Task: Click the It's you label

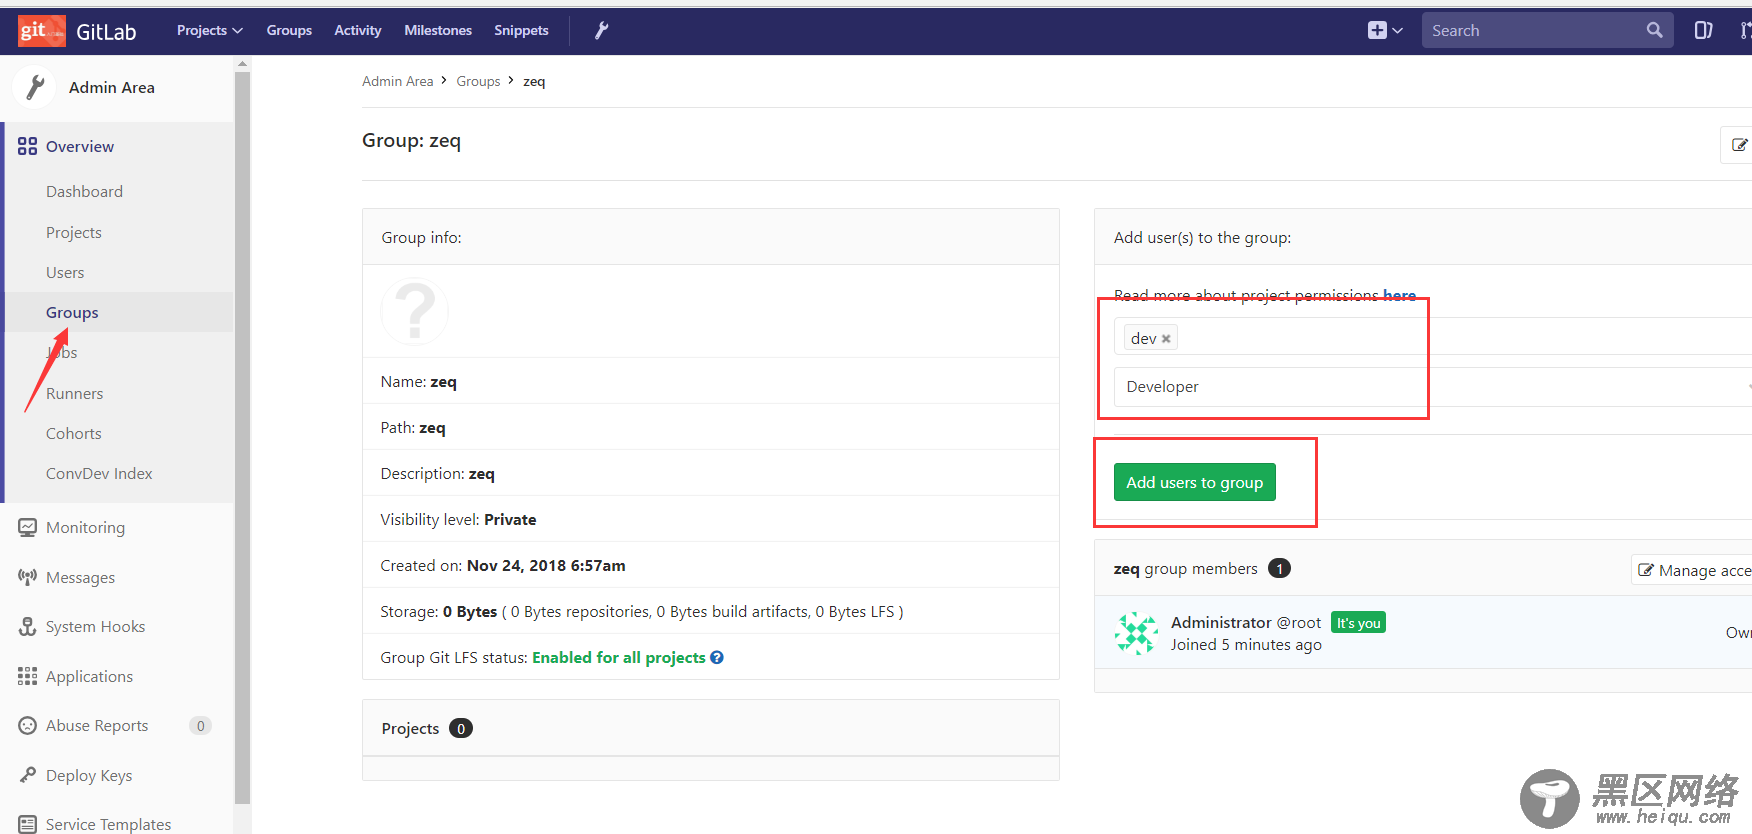Action: [1358, 622]
